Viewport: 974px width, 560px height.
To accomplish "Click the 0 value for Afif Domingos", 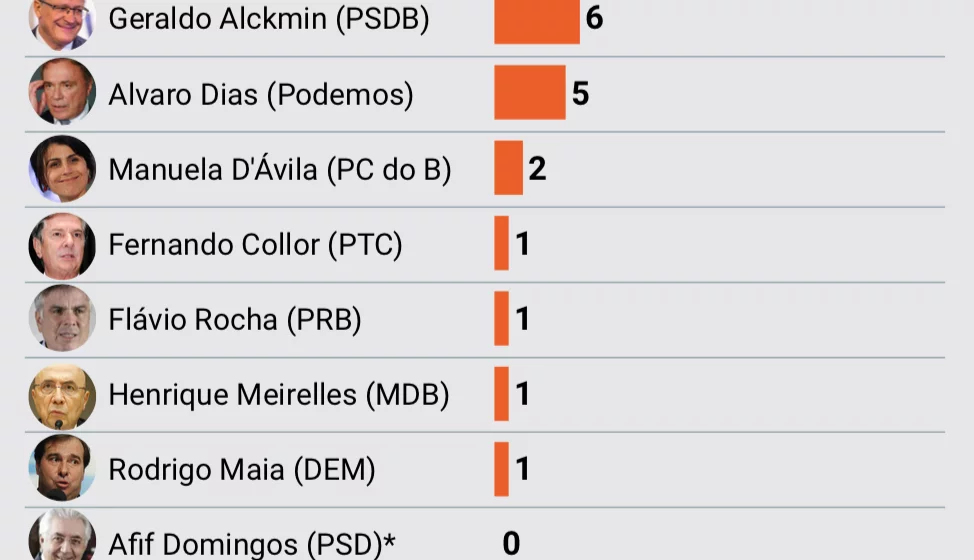I will (x=511, y=543).
